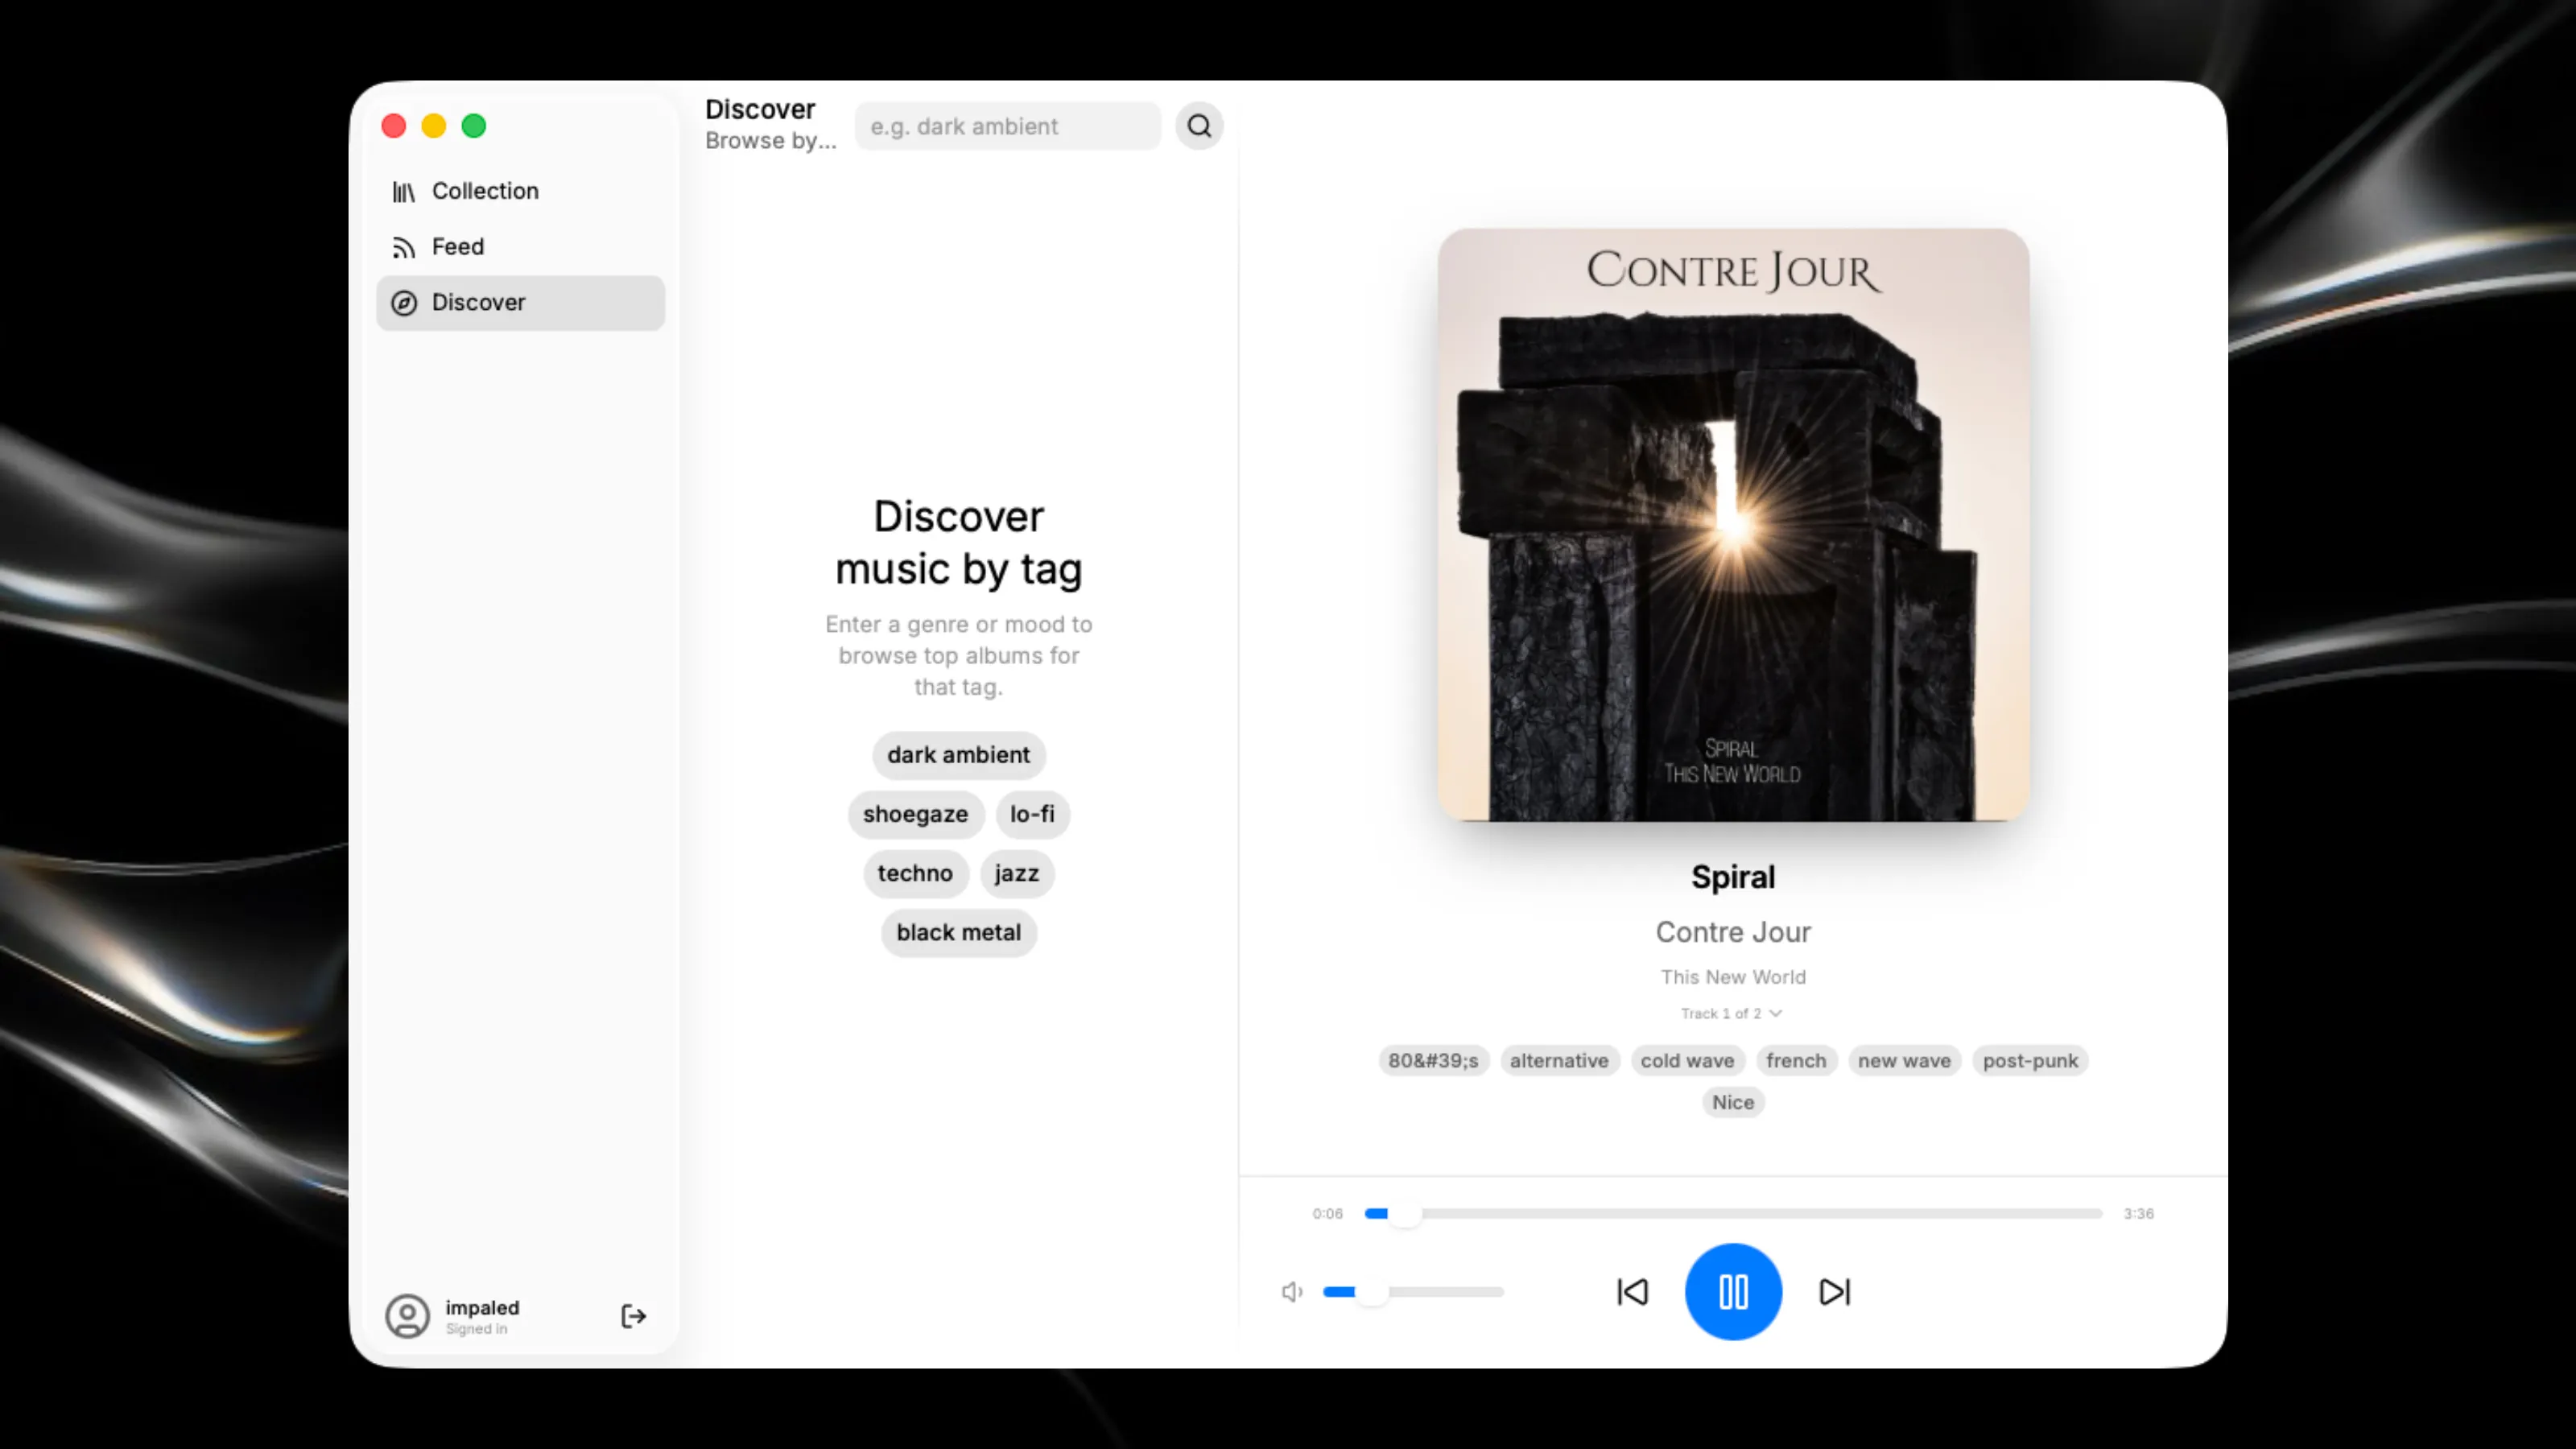Browse the jazz tag
Screen dimensions: 2576x1449
tap(1016, 873)
